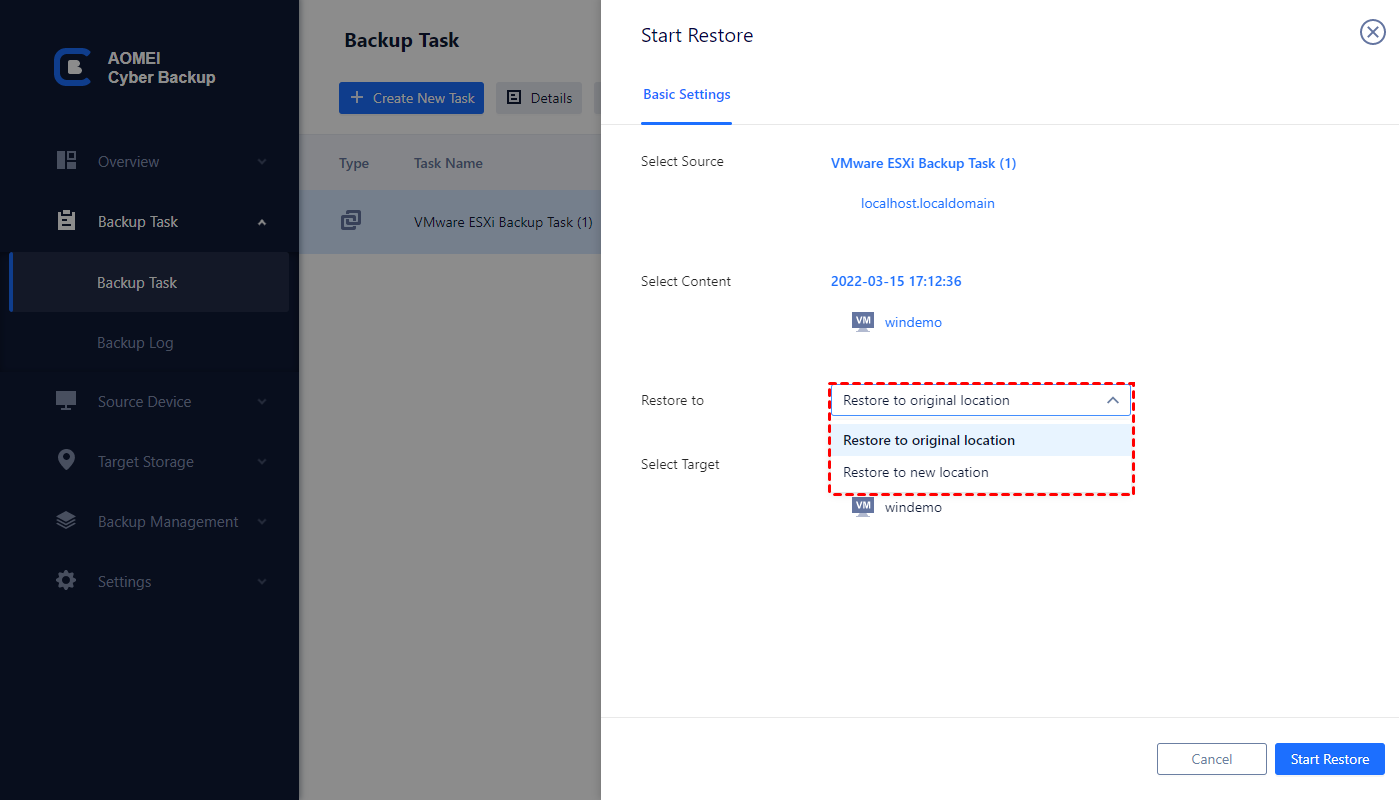
Task: Click the Backup Management layers icon
Action: coord(66,521)
